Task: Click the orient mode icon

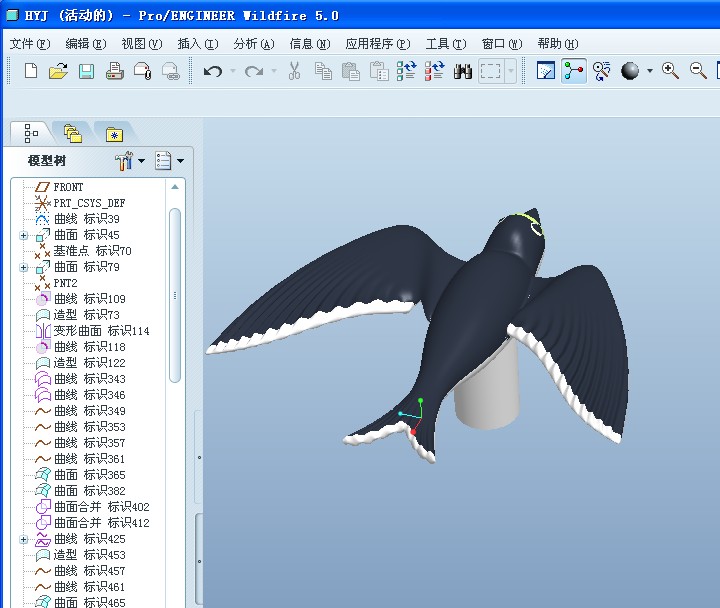Action: point(602,71)
